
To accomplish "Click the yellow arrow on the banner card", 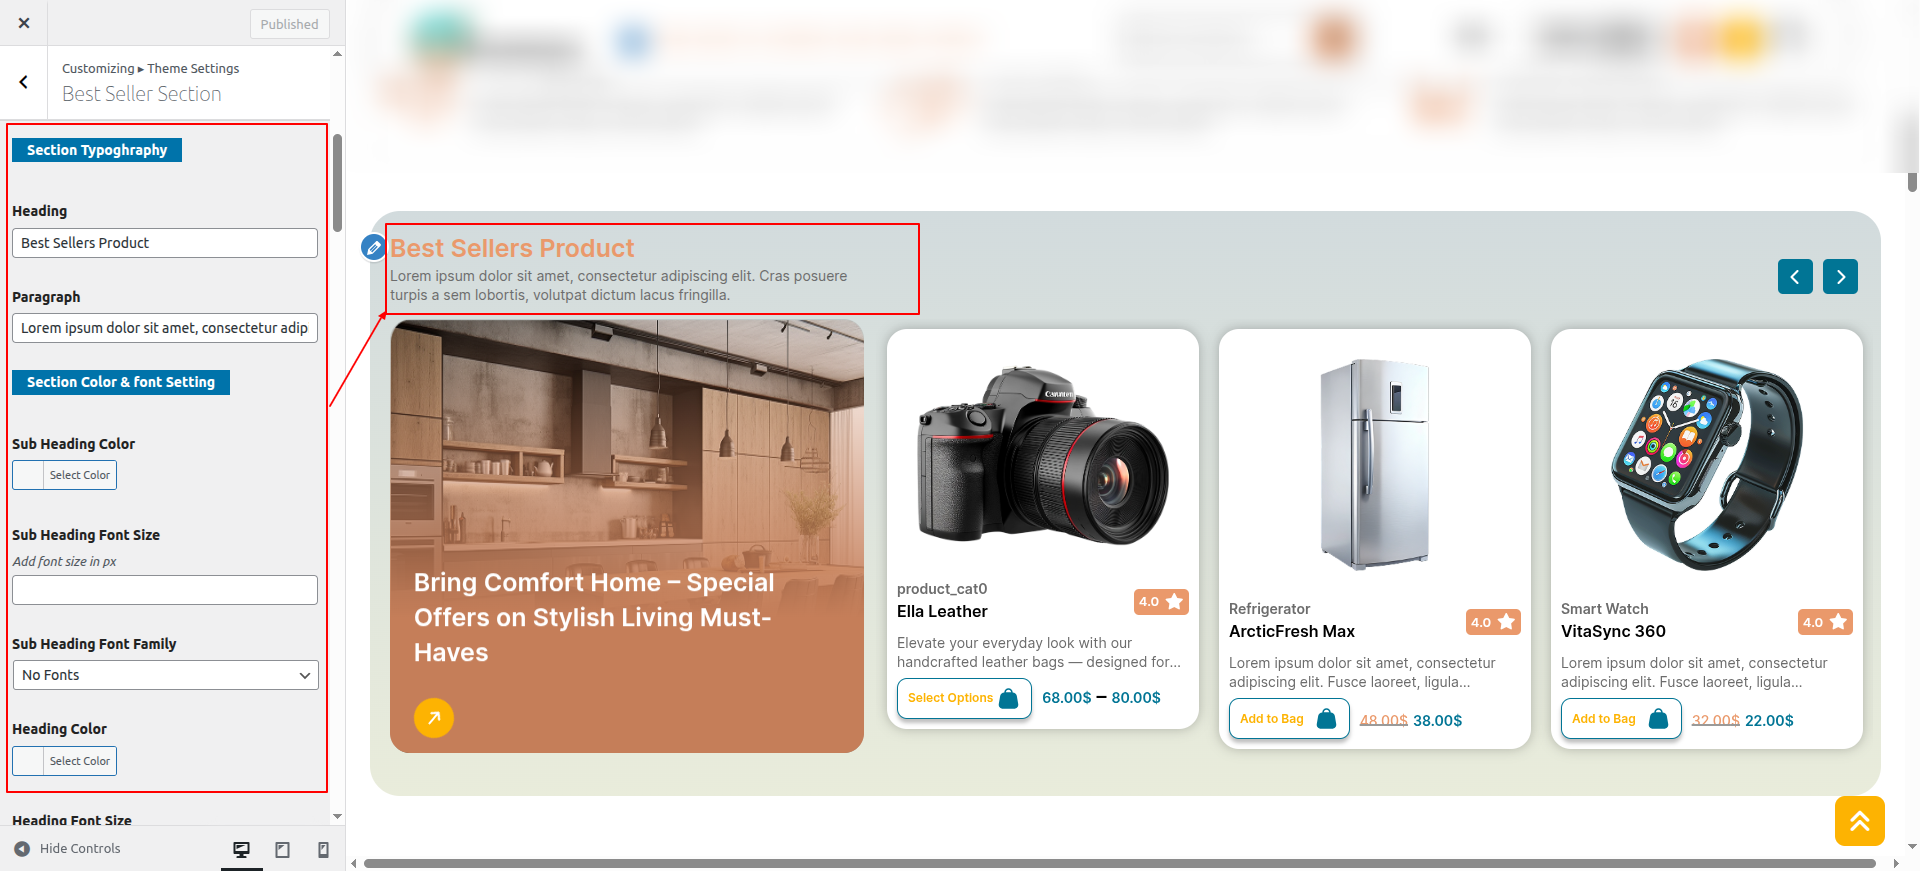I will pyautogui.click(x=433, y=717).
